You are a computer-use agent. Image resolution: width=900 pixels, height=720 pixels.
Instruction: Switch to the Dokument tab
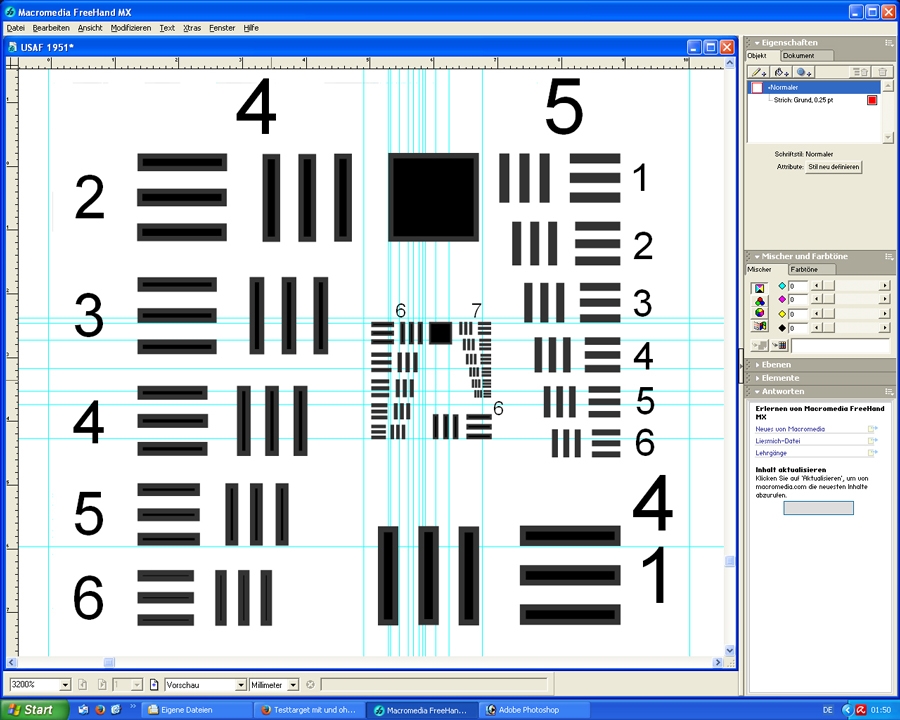[x=798, y=56]
